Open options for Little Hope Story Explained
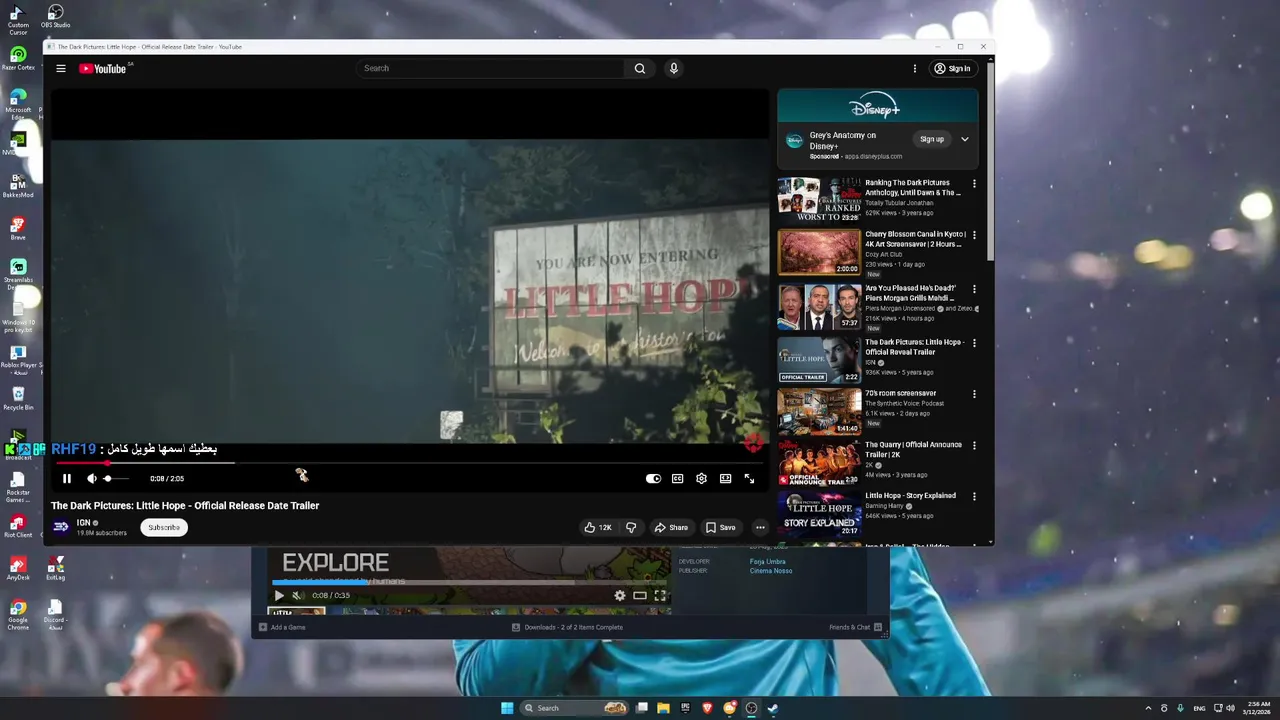Screen dimensions: 1280x720 point(974,496)
